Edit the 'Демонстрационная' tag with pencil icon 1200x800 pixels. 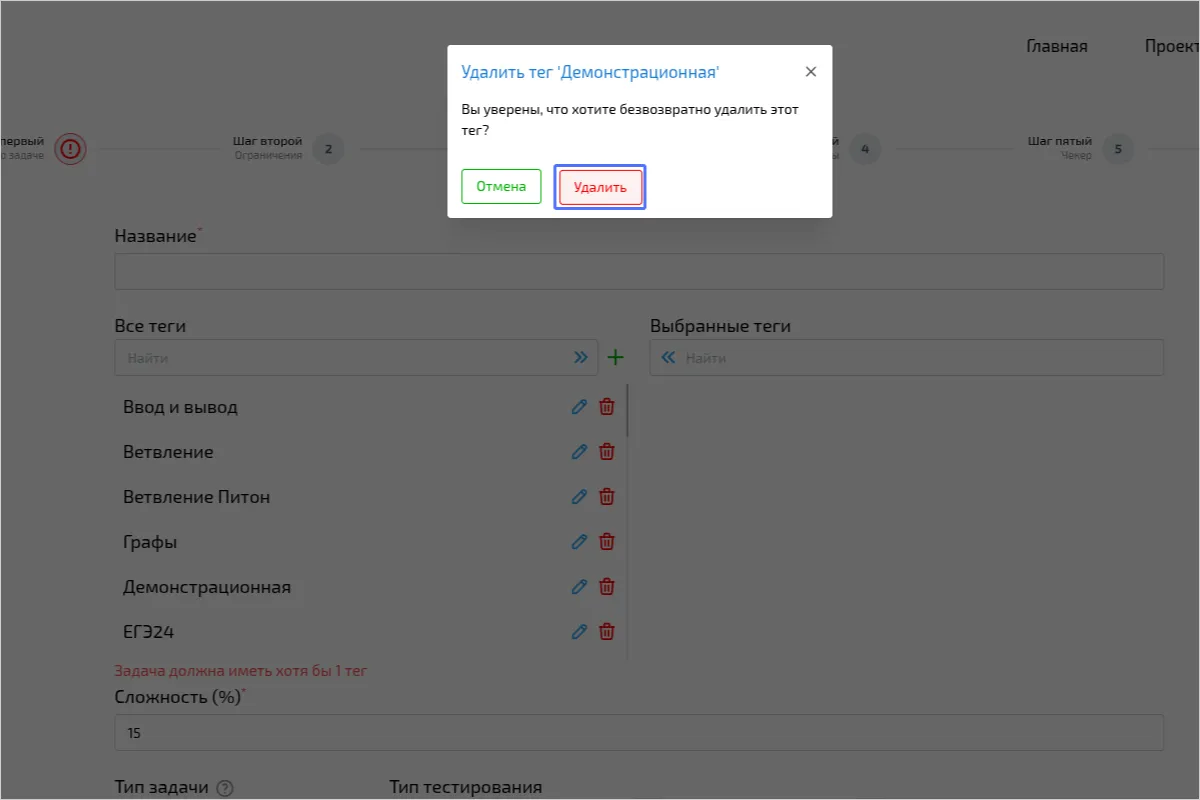tap(579, 586)
